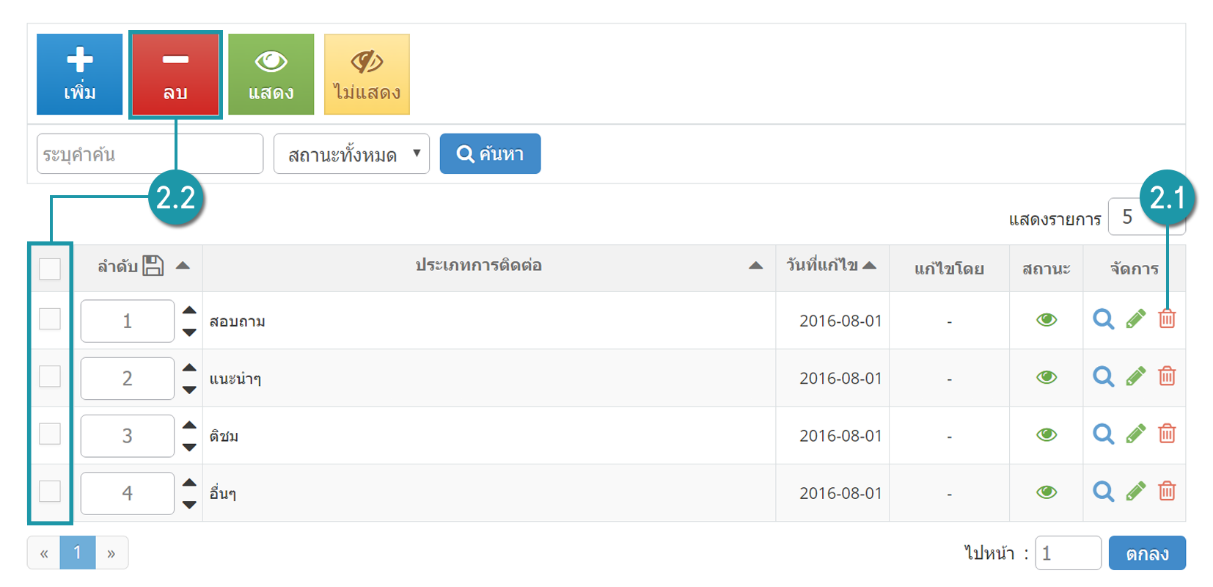The height and width of the screenshot is (587, 1213).
Task: Click the 2016-08-01 date in row อื่นๆ
Action: pos(841,494)
